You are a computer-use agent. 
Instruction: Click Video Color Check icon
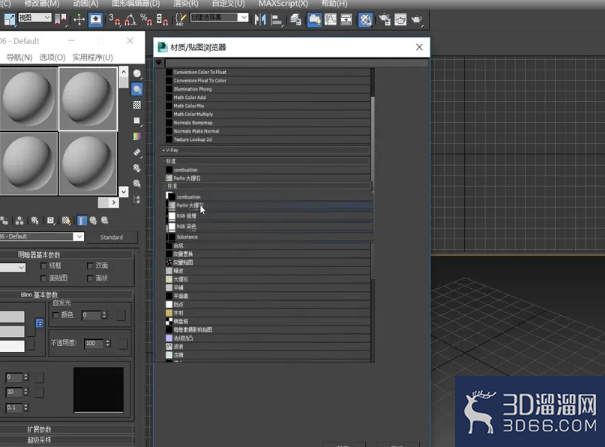click(137, 136)
